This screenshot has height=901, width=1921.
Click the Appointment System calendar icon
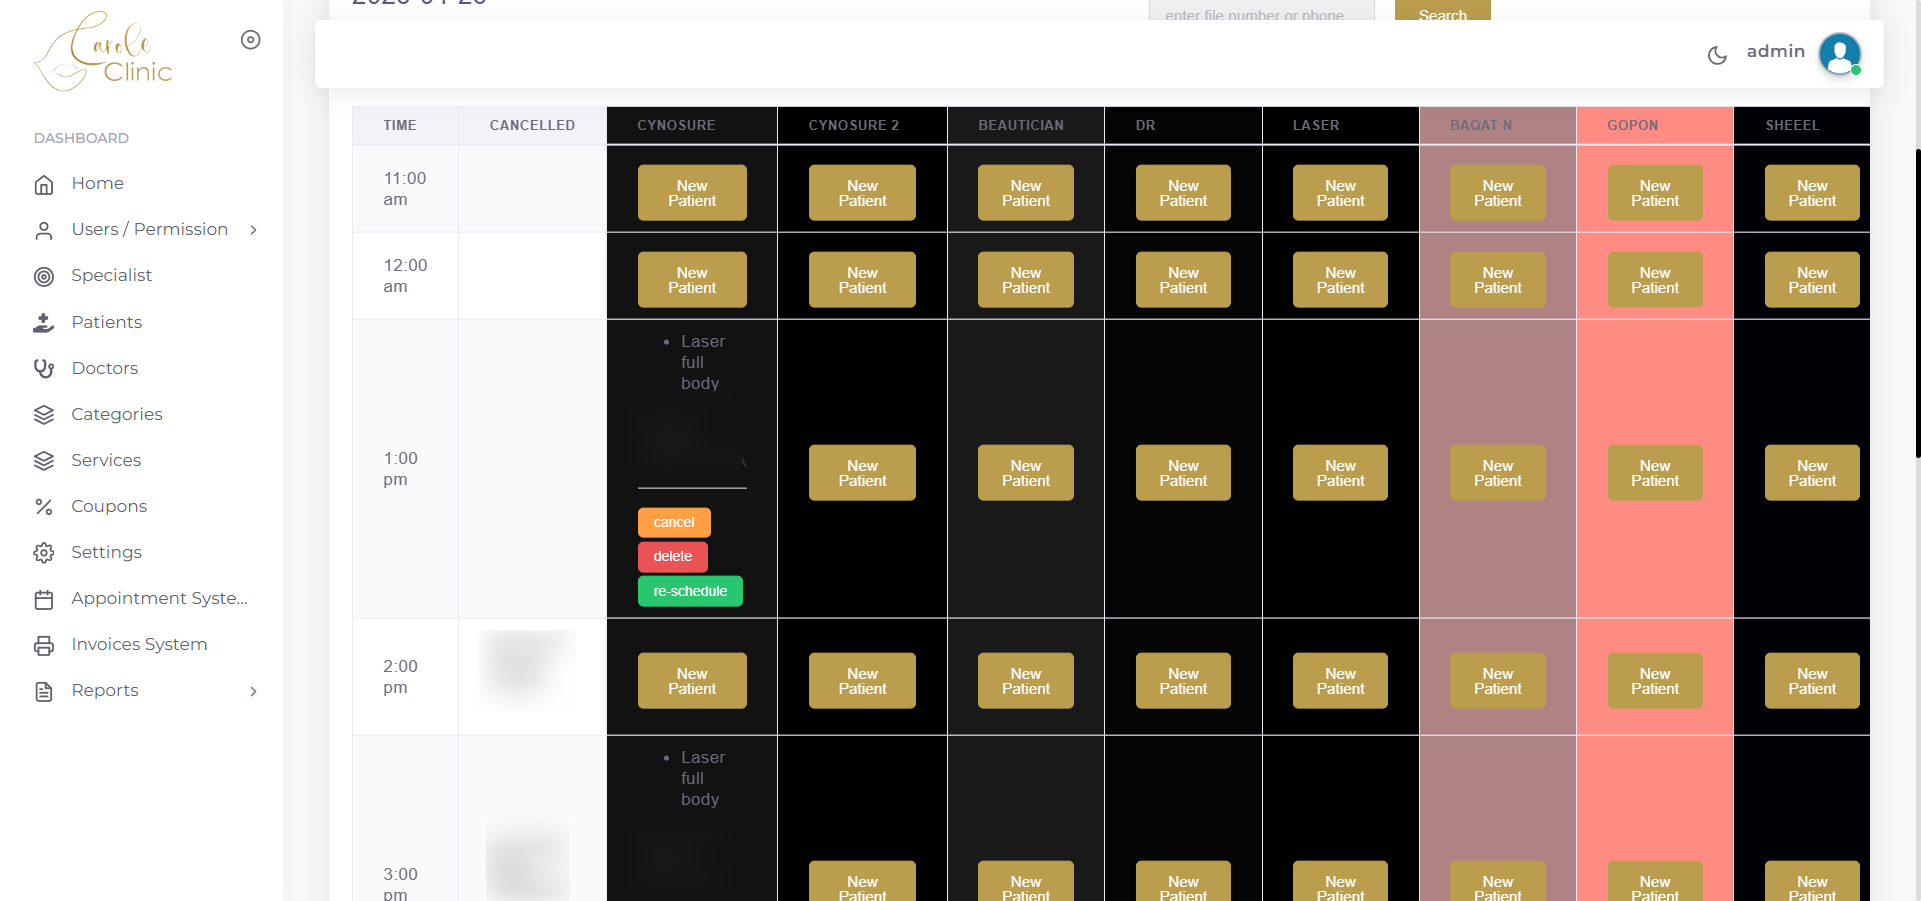pyautogui.click(x=44, y=600)
